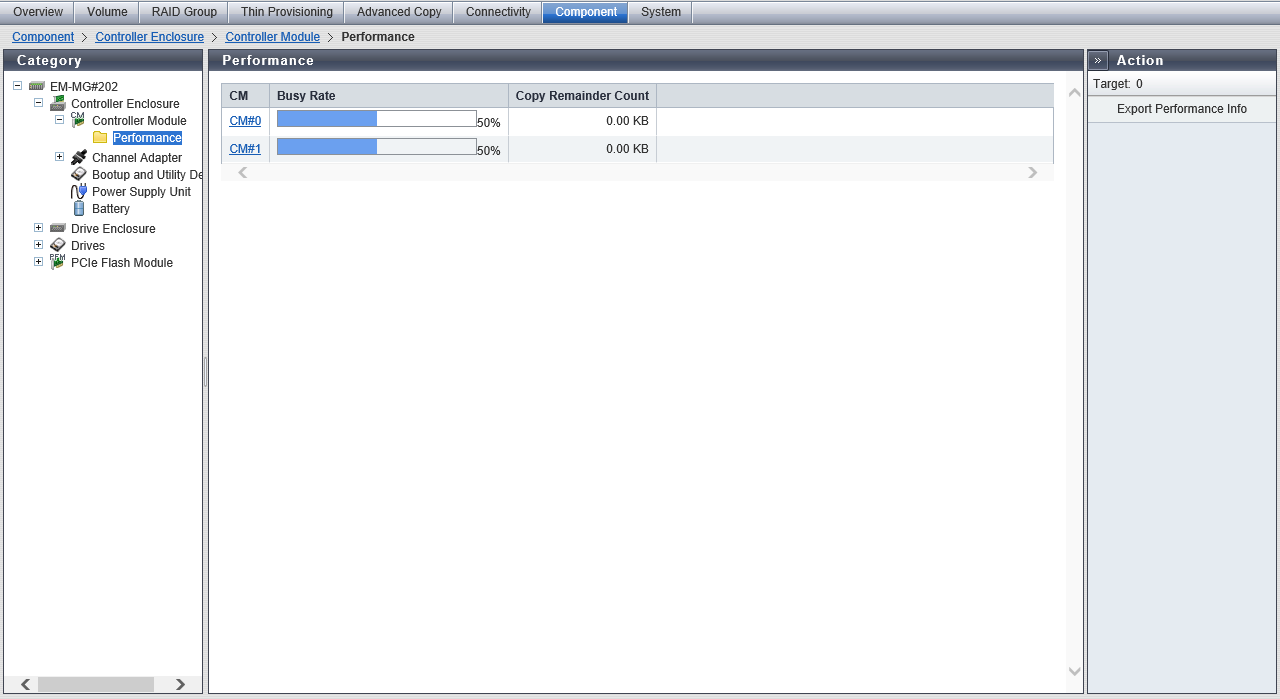Select the Channel Adapter icon

pos(79,158)
